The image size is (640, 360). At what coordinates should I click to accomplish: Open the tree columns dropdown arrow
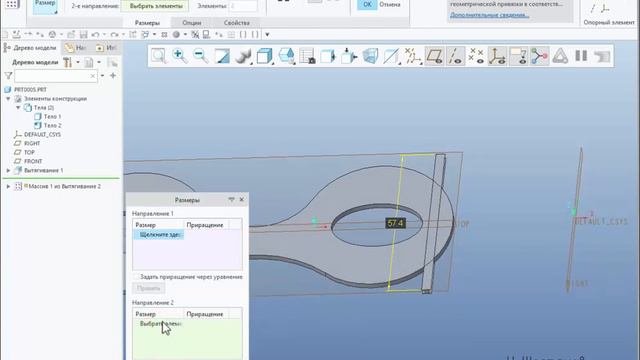click(99, 62)
